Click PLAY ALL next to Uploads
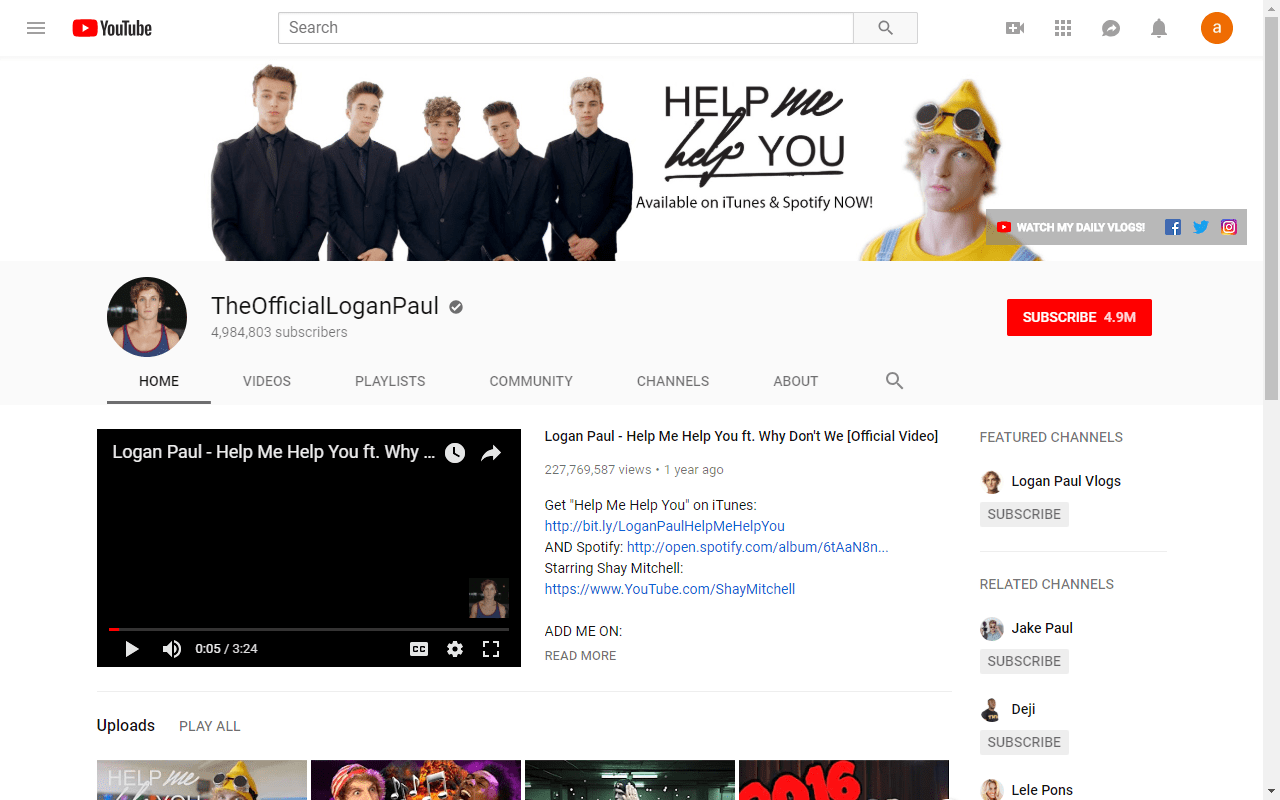The height and width of the screenshot is (800, 1280). coord(210,726)
